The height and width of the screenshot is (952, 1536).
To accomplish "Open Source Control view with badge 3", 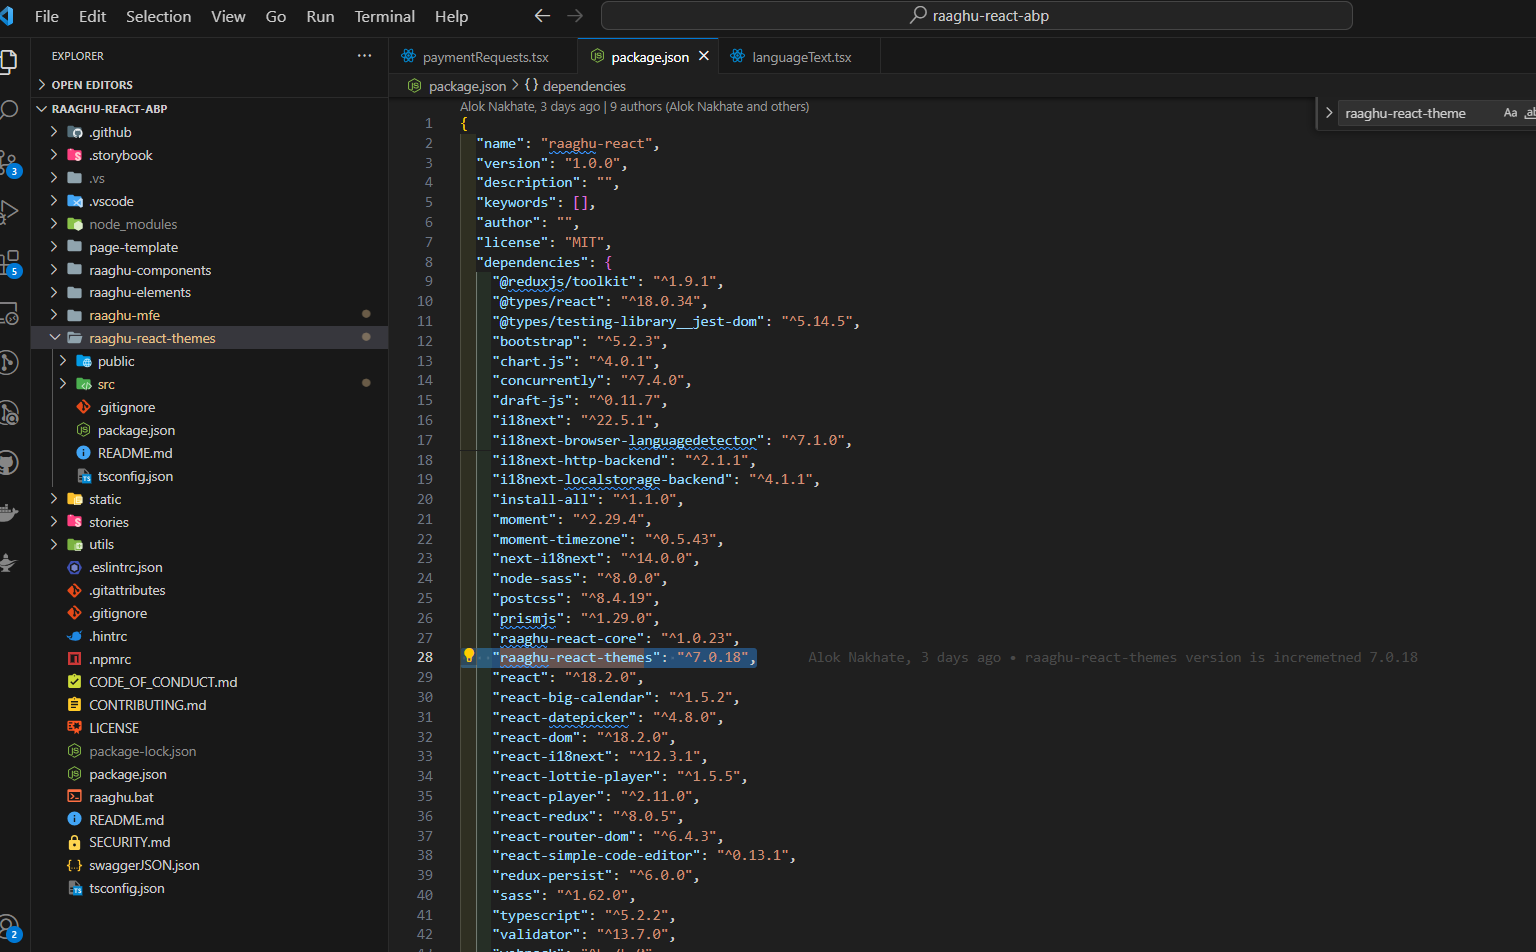I will (x=8, y=163).
